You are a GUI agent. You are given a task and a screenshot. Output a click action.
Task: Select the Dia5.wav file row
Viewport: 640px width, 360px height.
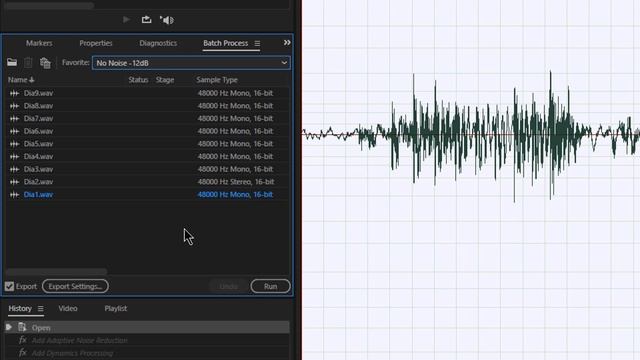[x=147, y=144]
